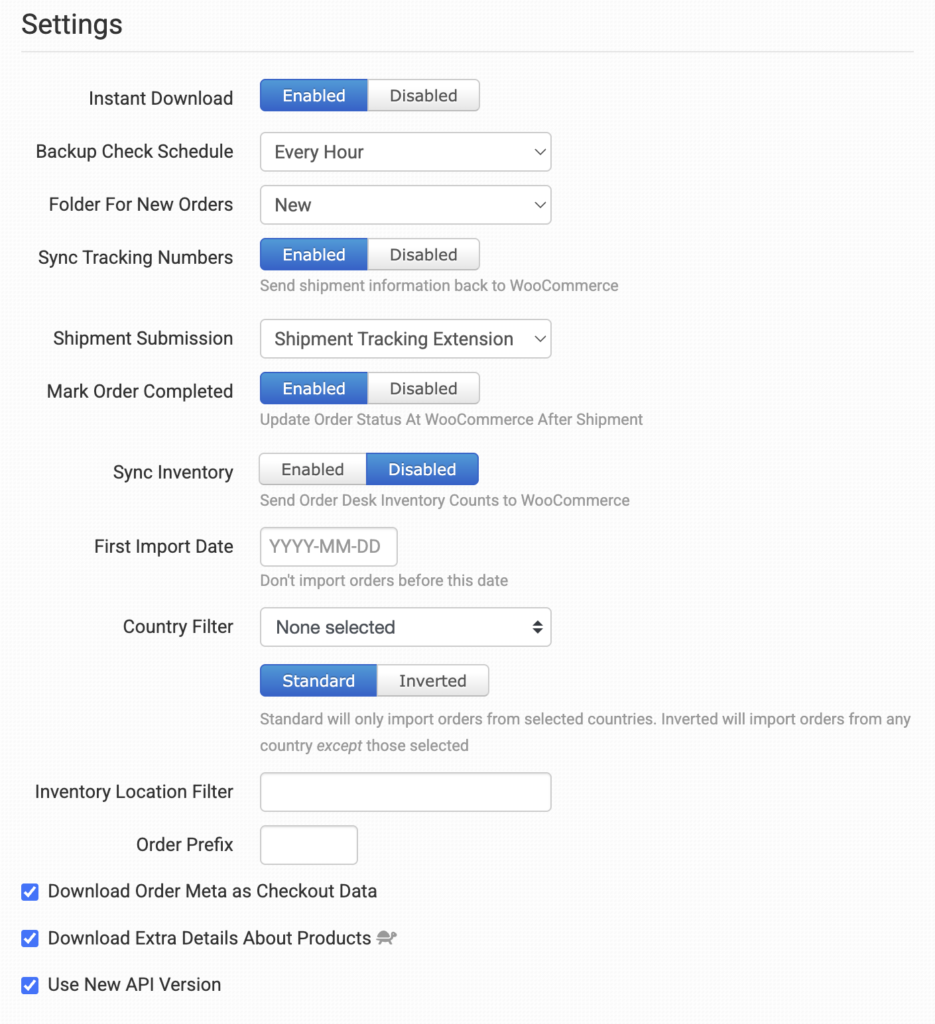
Task: Toggle Download Extra Details About Products checkbox
Action: coord(30,938)
